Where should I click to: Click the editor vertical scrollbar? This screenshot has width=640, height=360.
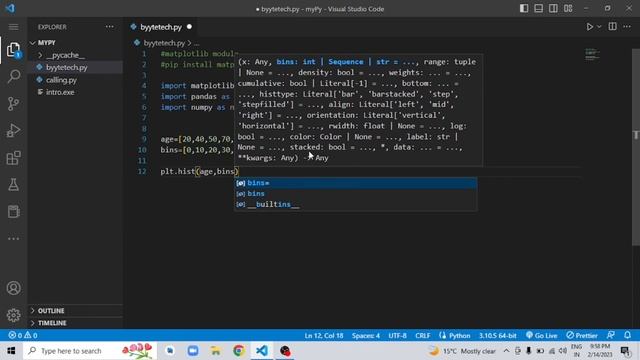pos(636,147)
